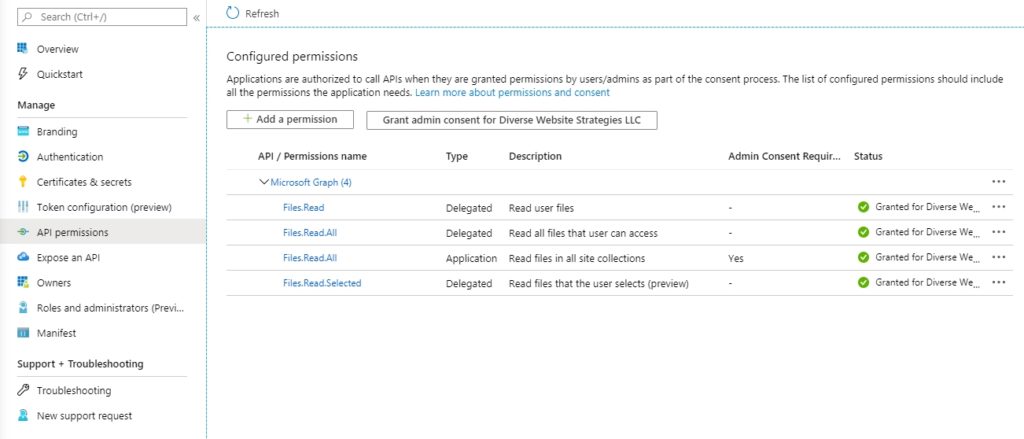Open ellipsis menu for Files.Read.Selected row
Viewport: 1024px width, 439px height.
[x=998, y=282]
